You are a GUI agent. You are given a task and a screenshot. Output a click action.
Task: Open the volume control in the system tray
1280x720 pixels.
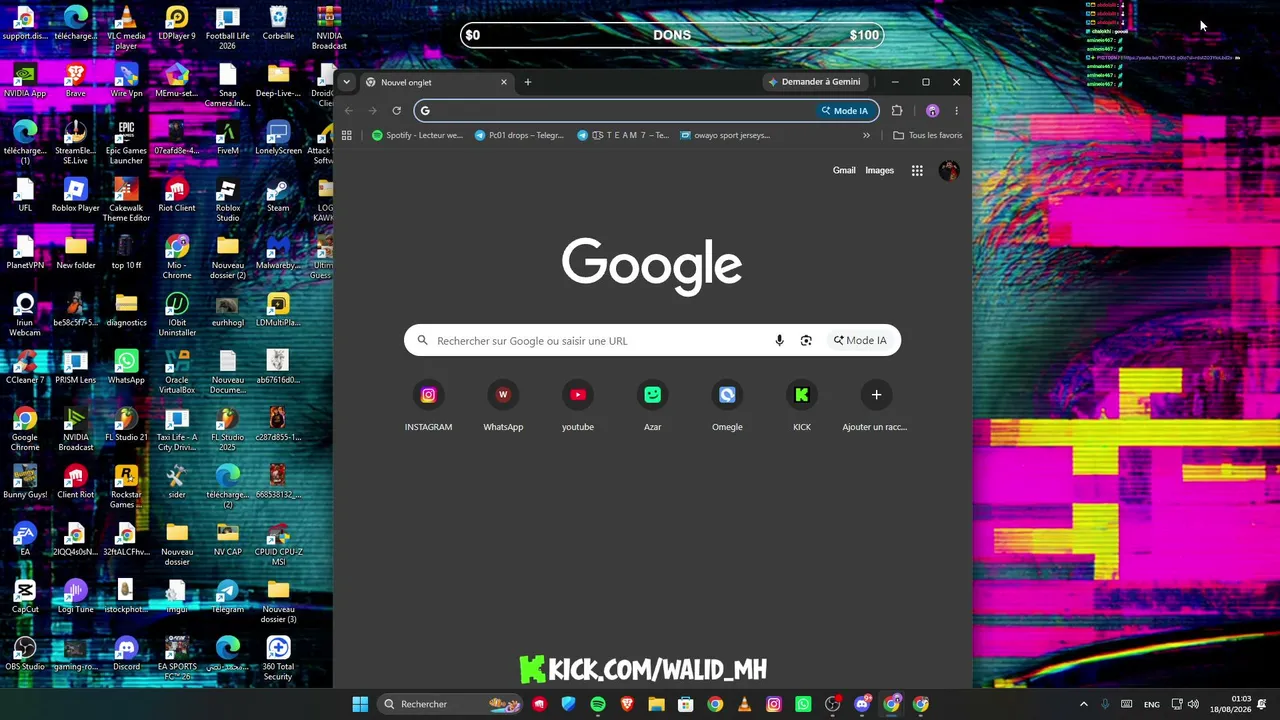pos(1193,704)
